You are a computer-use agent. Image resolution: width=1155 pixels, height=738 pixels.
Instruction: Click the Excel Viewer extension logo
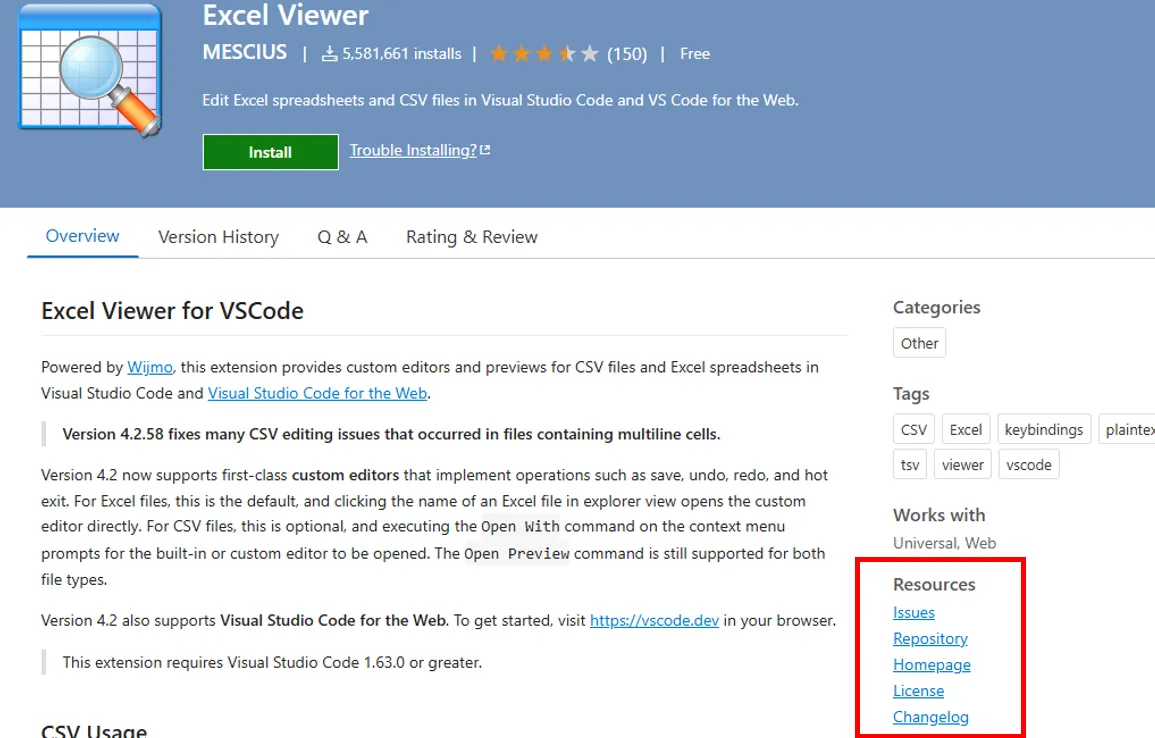point(90,71)
